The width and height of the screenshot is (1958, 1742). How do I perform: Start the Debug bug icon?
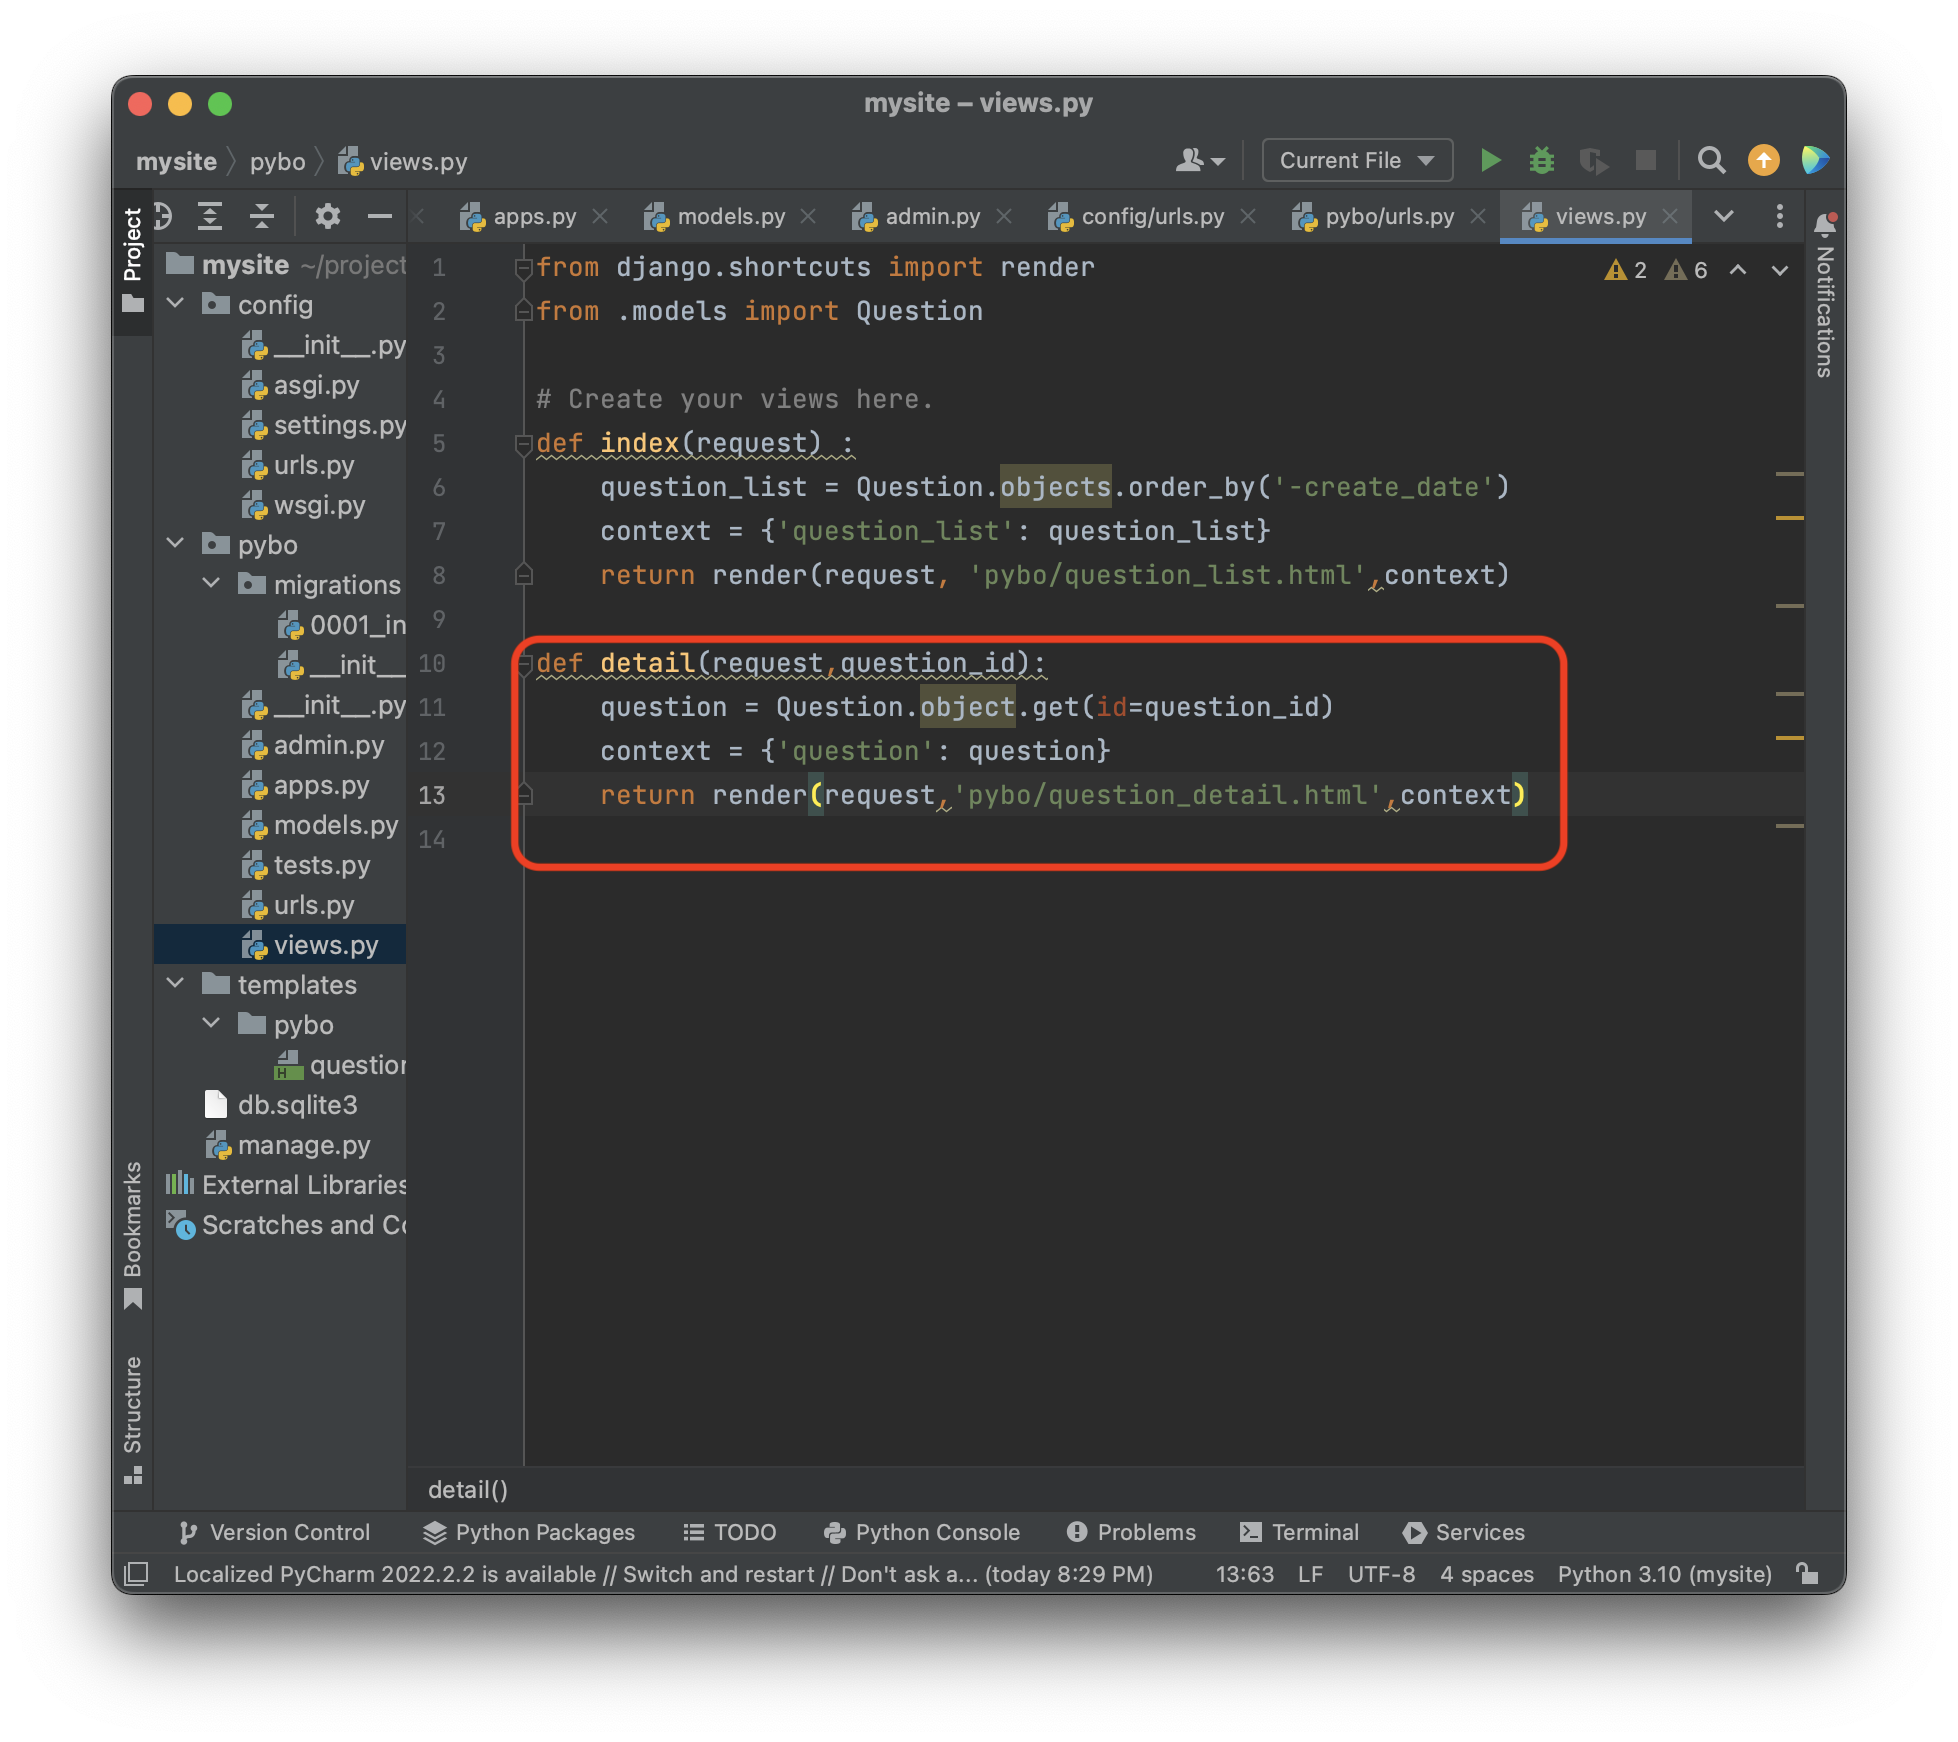tap(1541, 160)
